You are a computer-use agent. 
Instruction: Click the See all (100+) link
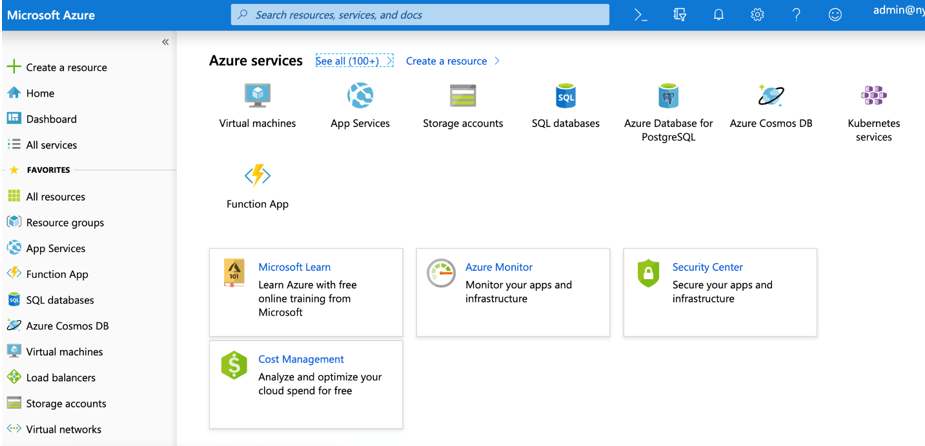[354, 61]
